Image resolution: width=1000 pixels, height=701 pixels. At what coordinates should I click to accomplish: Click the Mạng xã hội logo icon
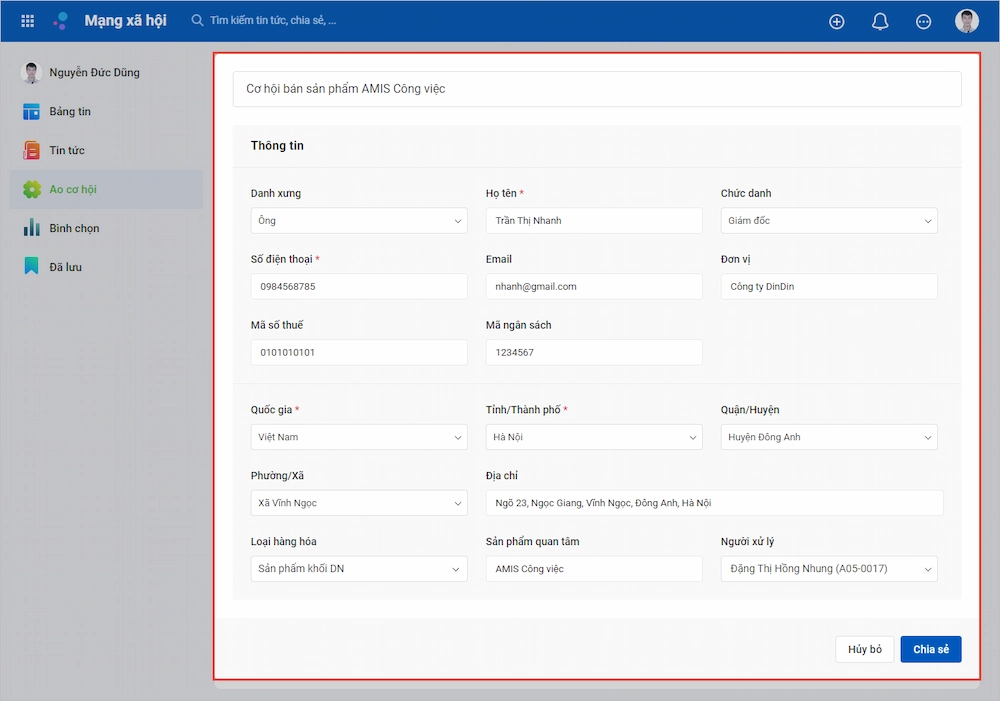tap(61, 21)
